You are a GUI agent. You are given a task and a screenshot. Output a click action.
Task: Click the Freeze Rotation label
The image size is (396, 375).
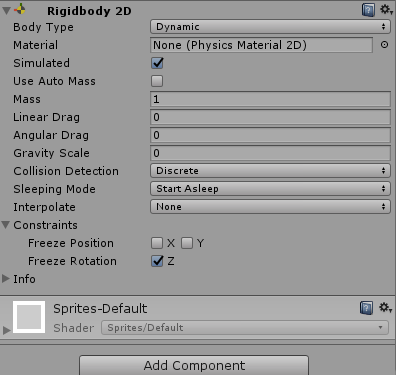73,261
